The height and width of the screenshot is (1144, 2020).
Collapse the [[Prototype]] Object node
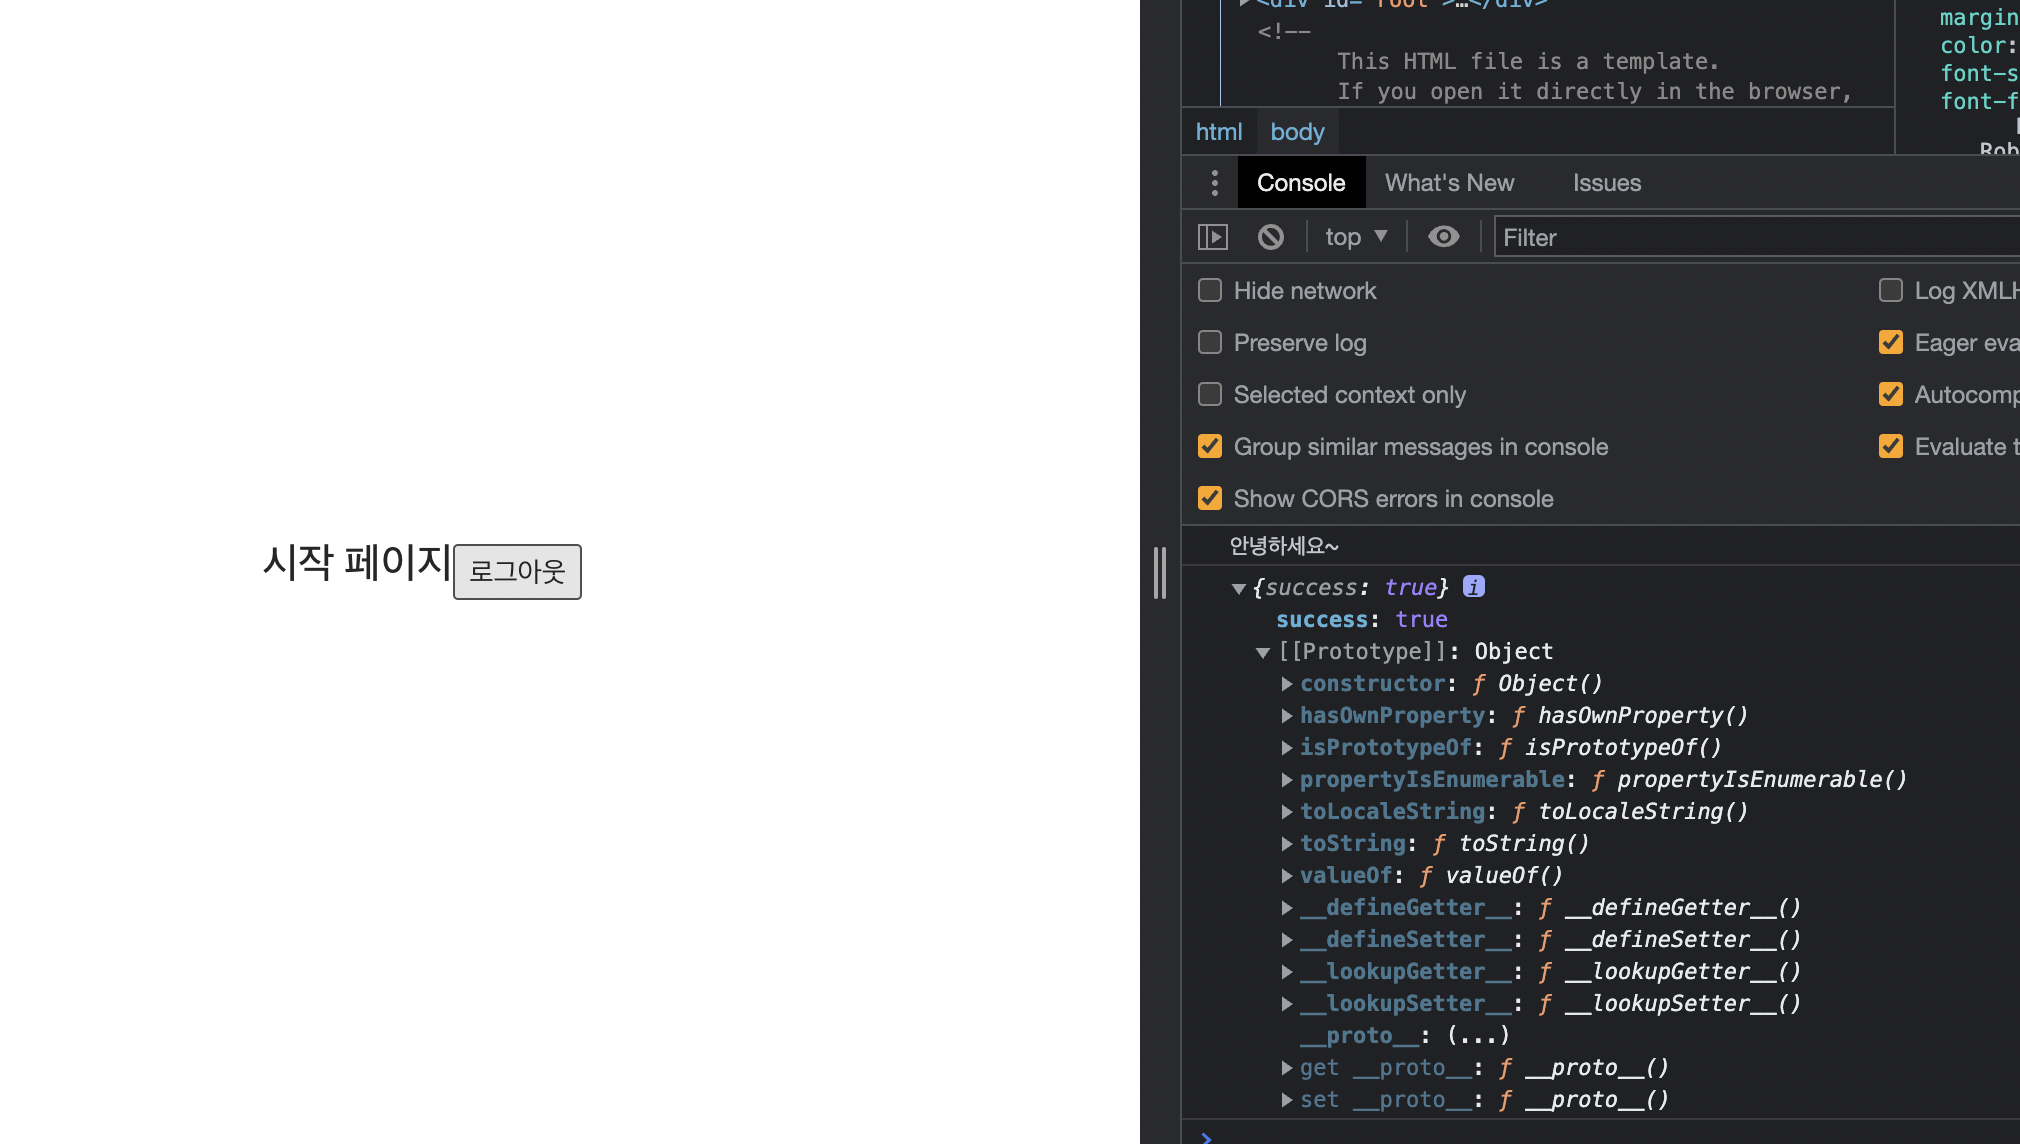tap(1262, 653)
